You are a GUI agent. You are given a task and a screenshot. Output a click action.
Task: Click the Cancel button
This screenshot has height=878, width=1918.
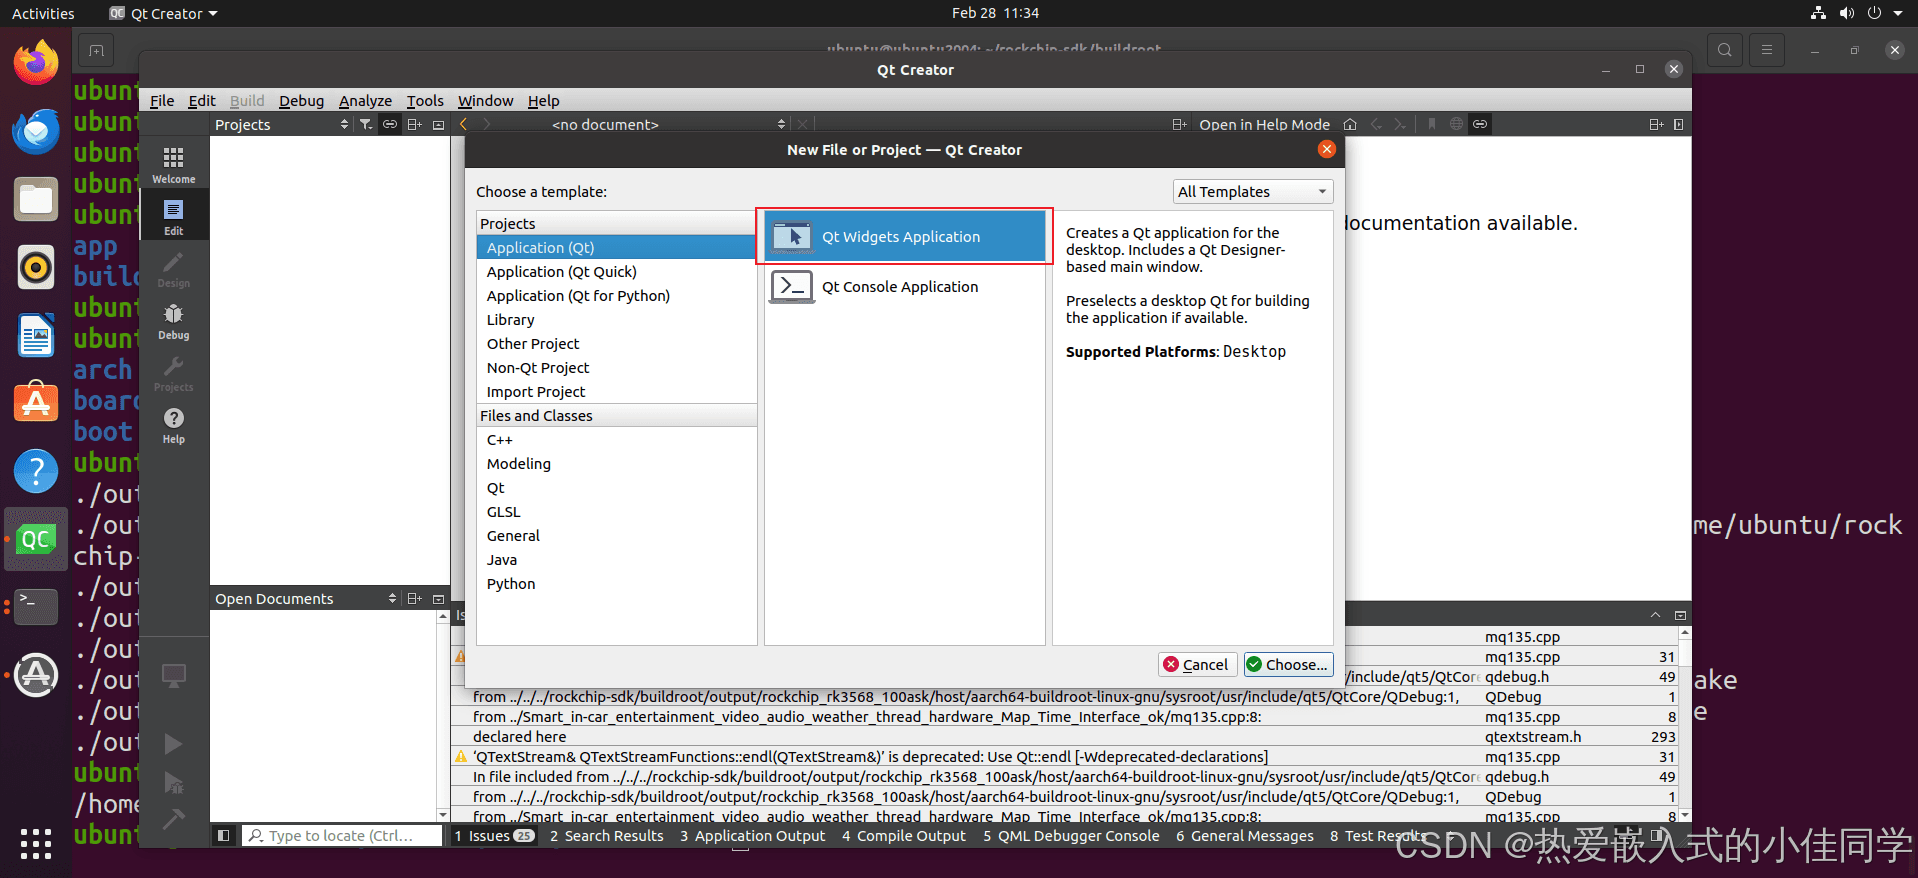(x=1196, y=664)
